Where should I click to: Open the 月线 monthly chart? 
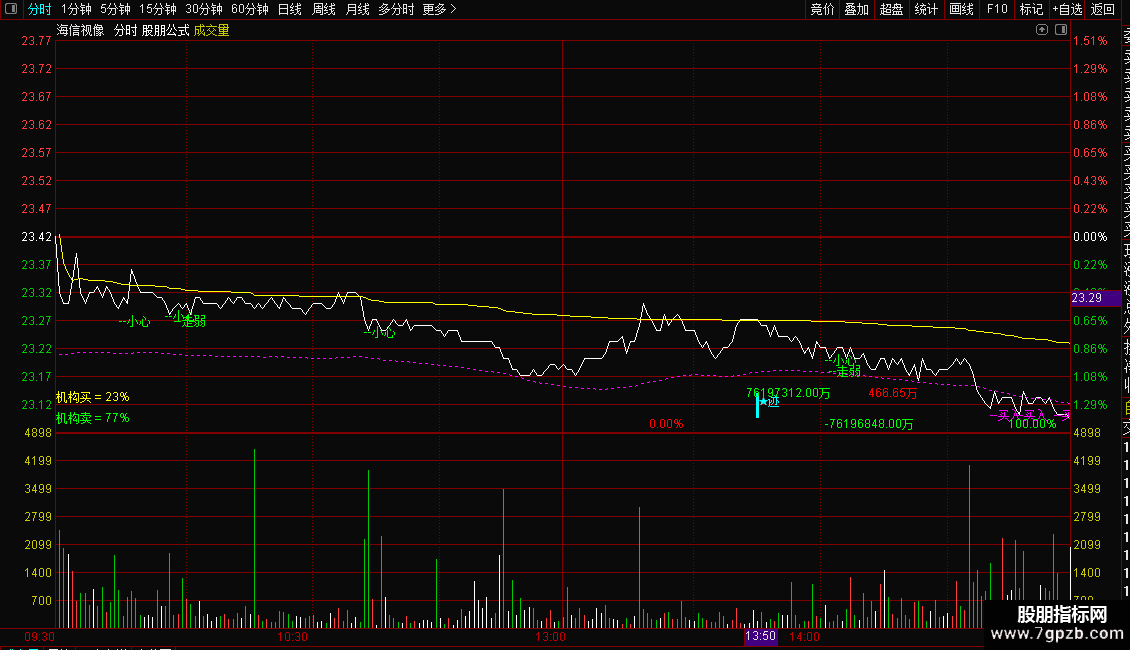tap(357, 9)
